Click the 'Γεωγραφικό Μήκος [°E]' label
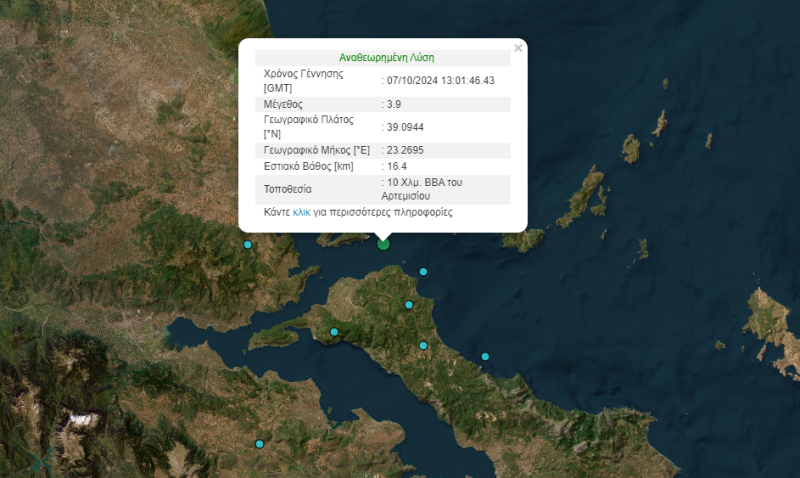The width and height of the screenshot is (800, 478). tap(316, 150)
